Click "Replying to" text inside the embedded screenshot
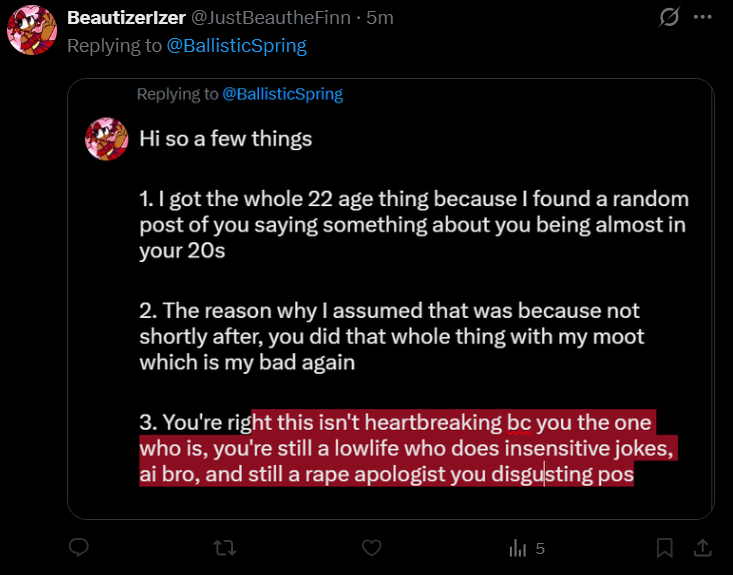 177,94
